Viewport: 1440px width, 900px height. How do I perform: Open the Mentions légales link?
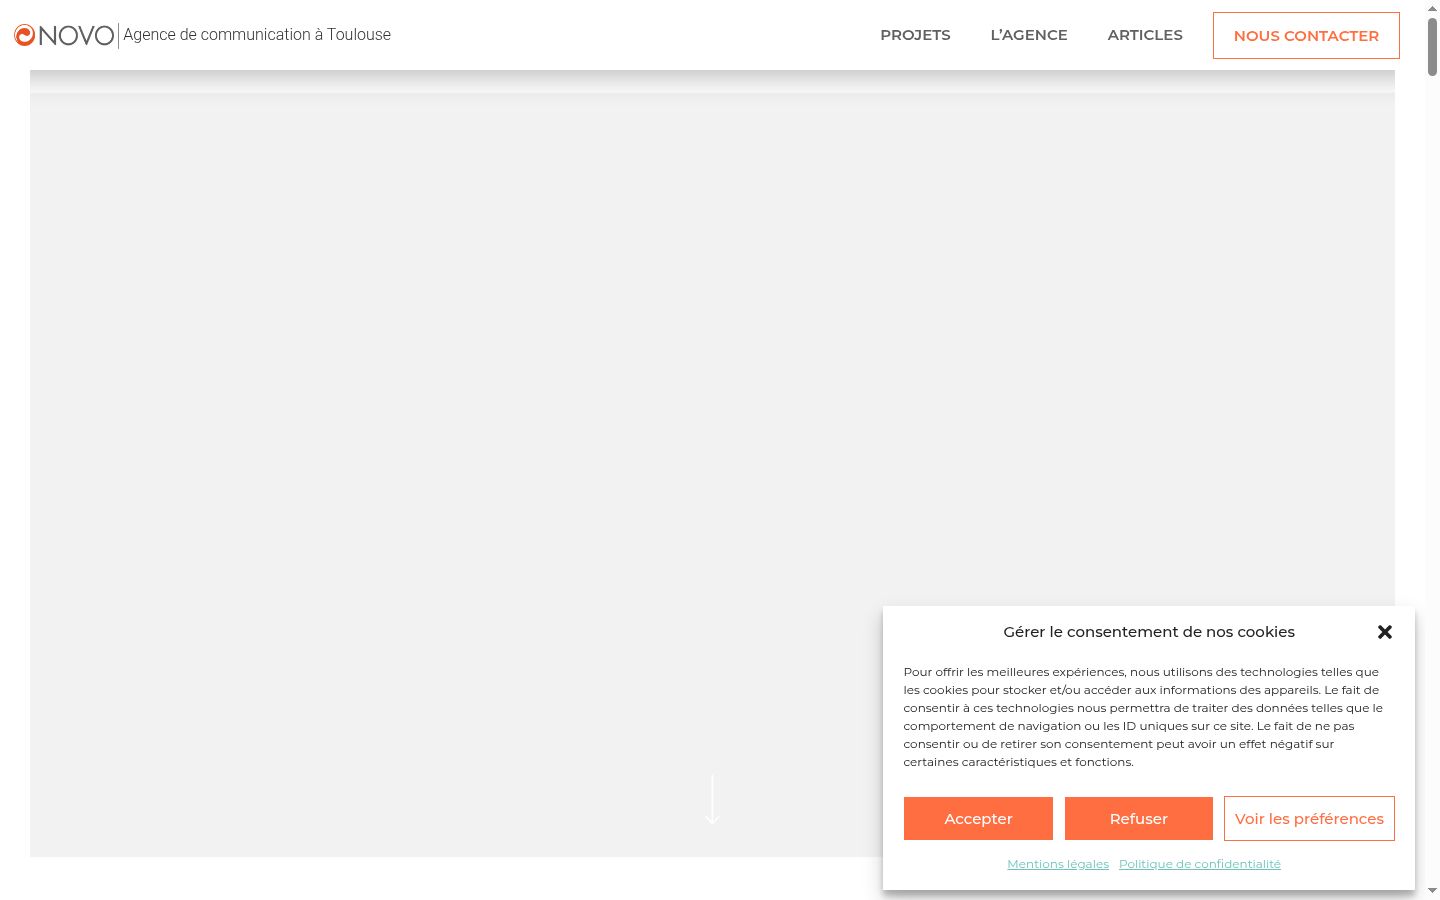tap(1058, 864)
